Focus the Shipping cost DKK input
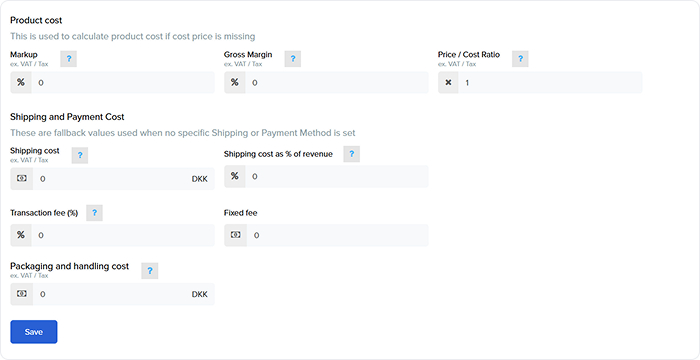 click(124, 179)
